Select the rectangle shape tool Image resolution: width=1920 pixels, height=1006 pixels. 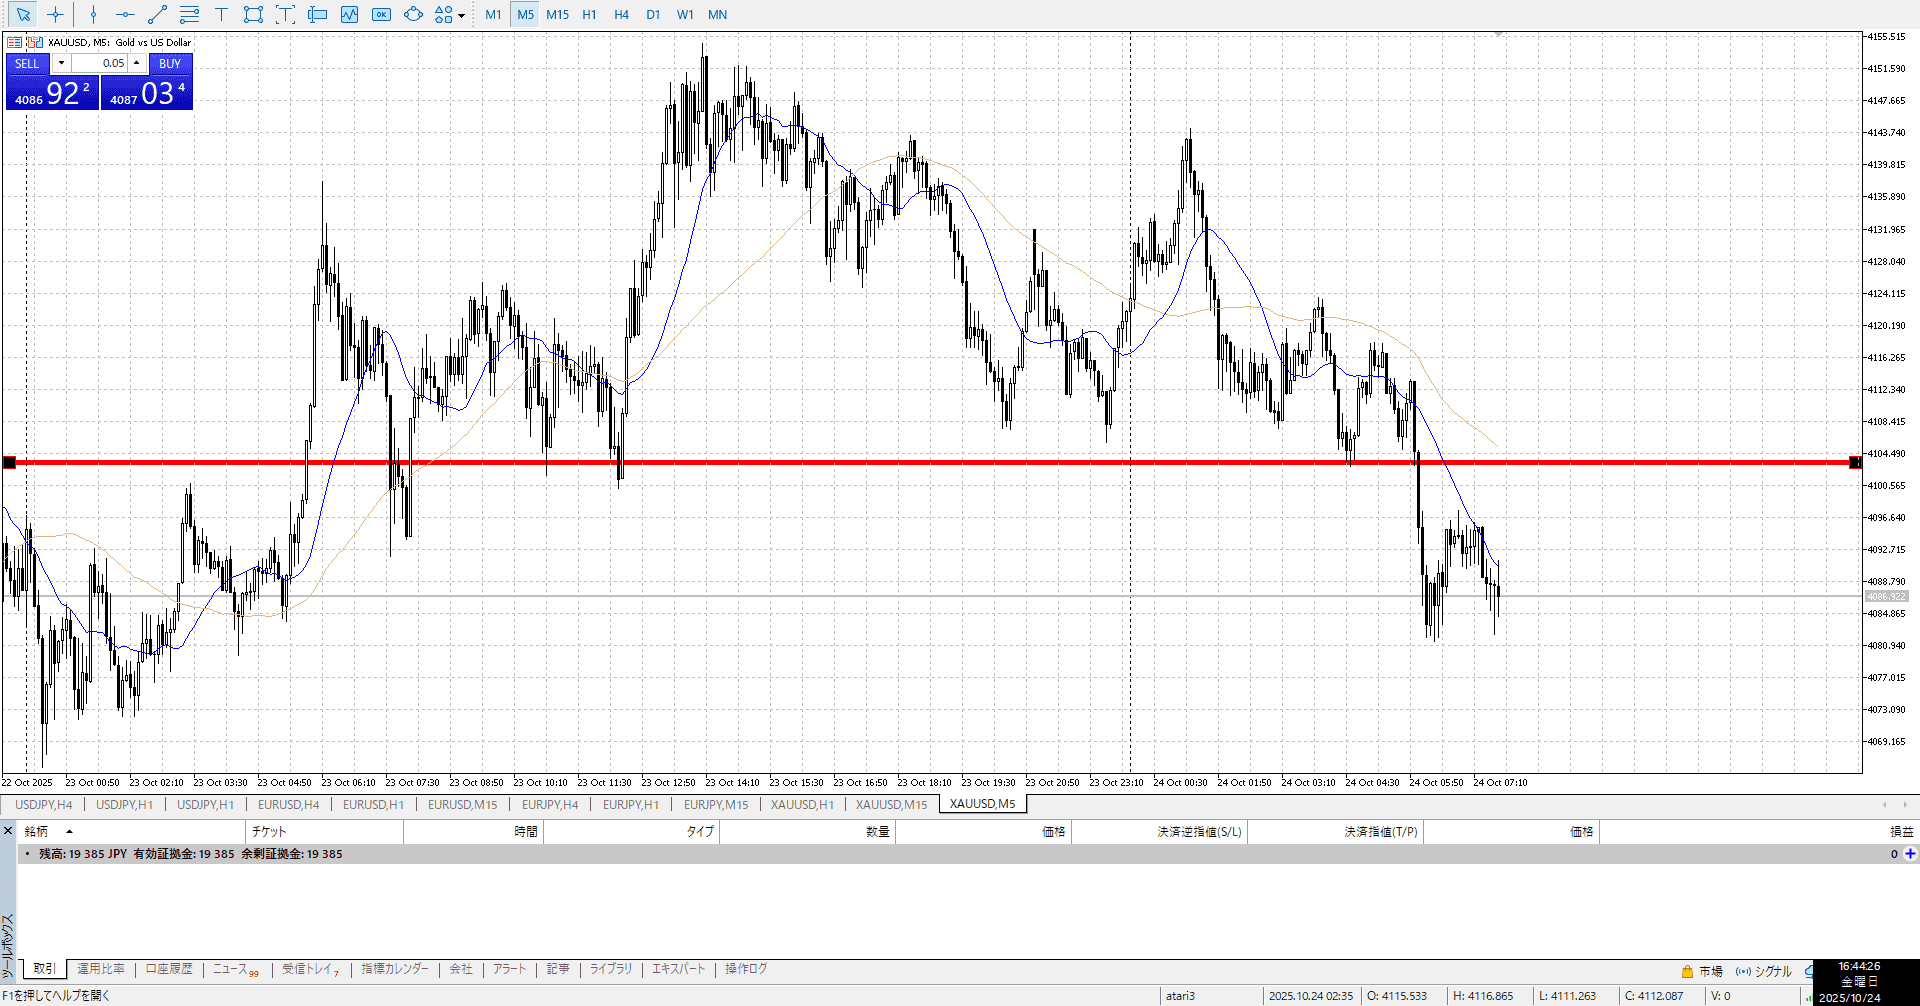click(253, 14)
